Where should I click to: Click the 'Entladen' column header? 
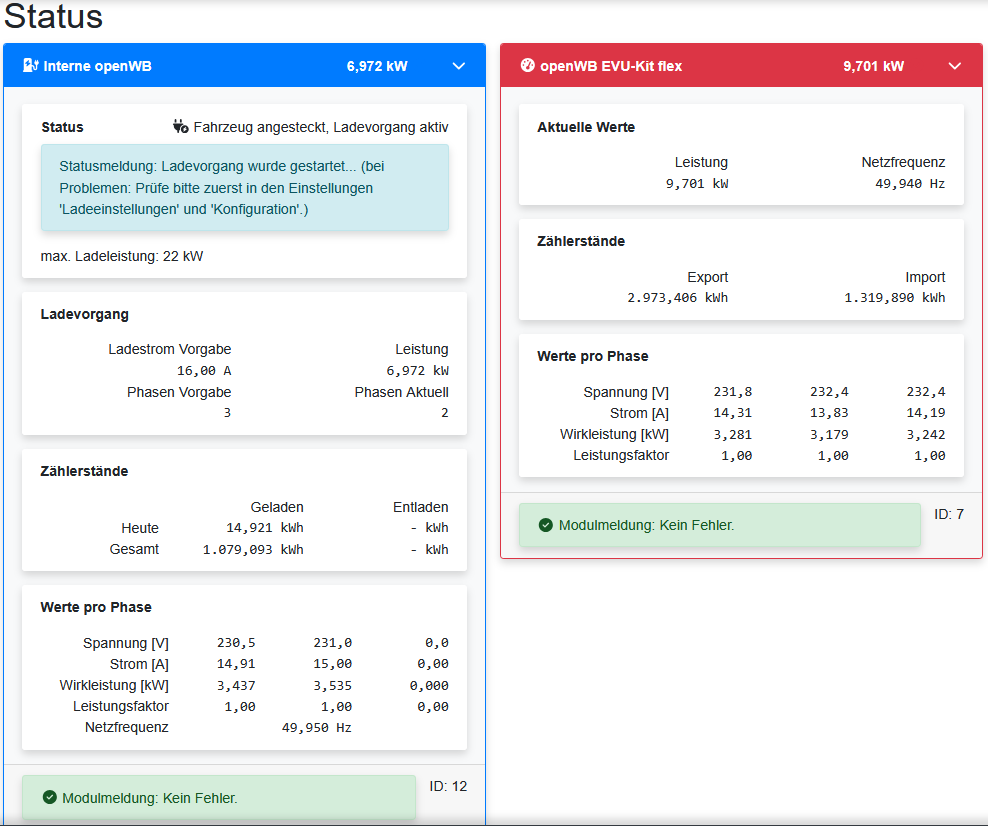point(421,507)
